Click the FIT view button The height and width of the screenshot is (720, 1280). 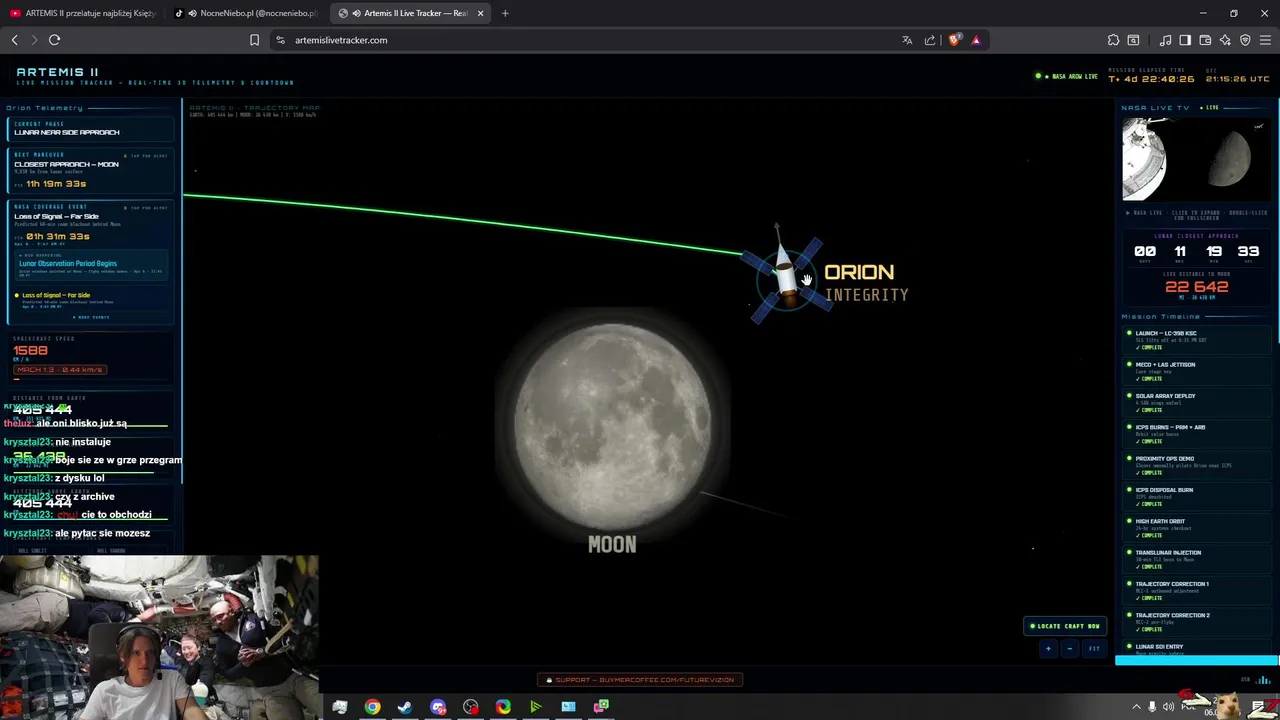point(1094,649)
